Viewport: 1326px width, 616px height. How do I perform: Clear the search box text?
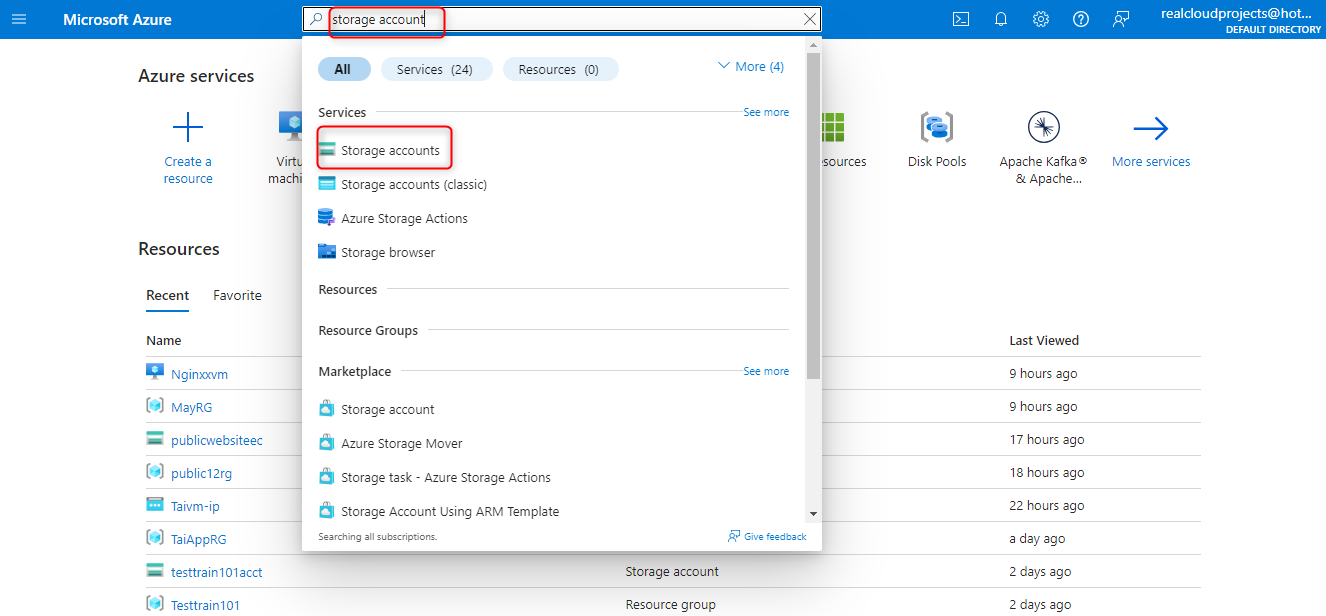click(x=810, y=19)
